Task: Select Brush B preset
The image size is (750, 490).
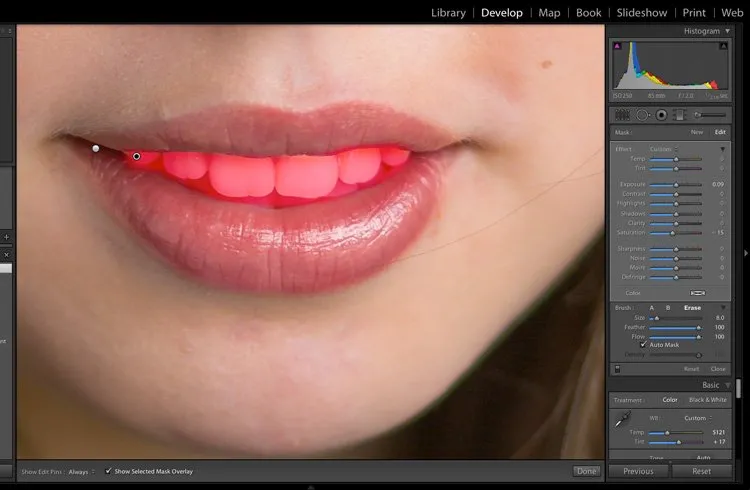Action: (667, 308)
